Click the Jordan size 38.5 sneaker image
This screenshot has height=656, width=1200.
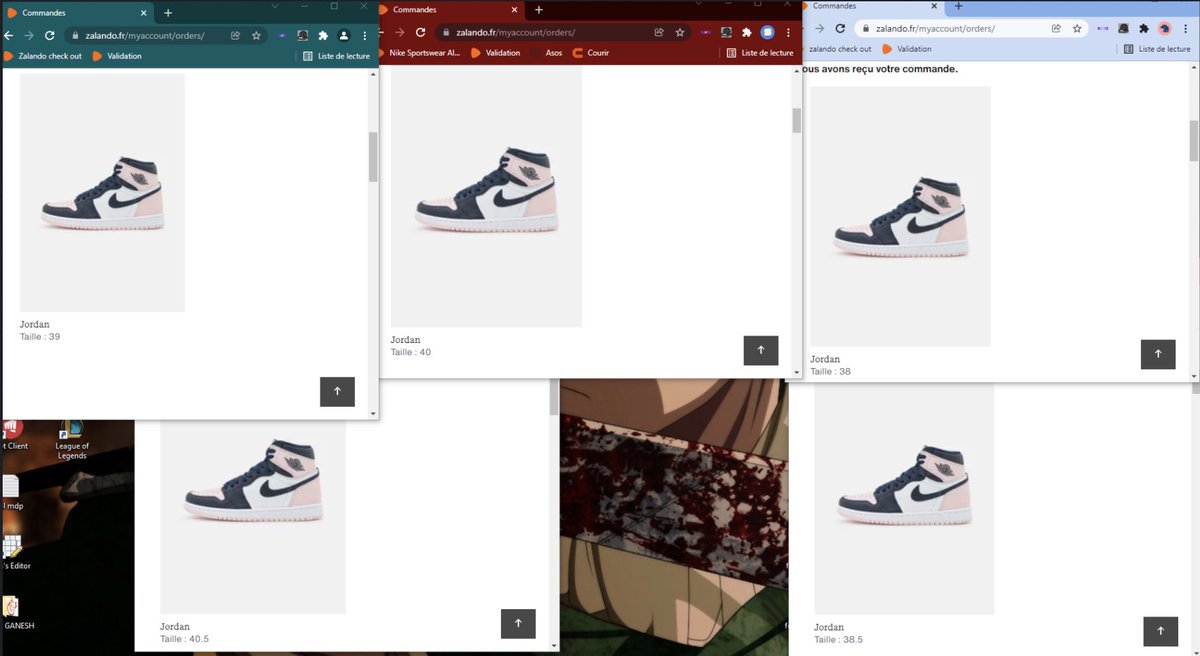(x=904, y=498)
